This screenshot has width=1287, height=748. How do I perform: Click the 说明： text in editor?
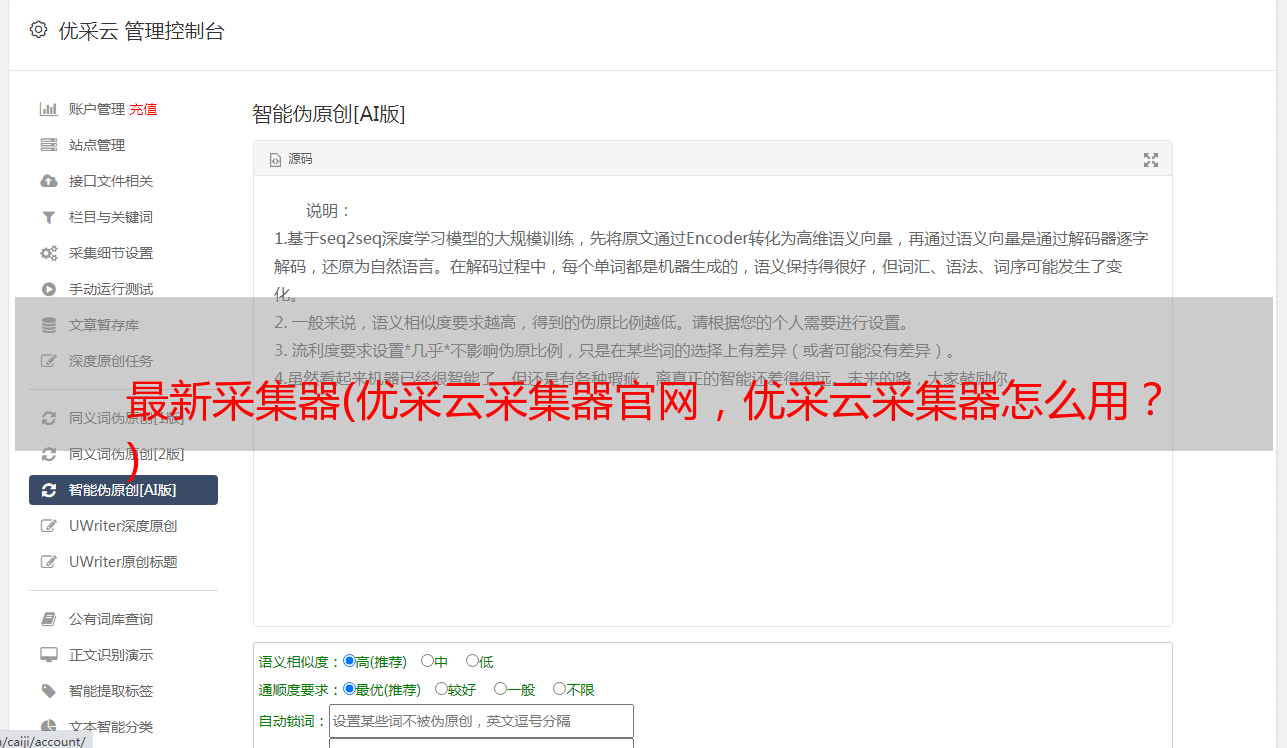pyautogui.click(x=329, y=211)
